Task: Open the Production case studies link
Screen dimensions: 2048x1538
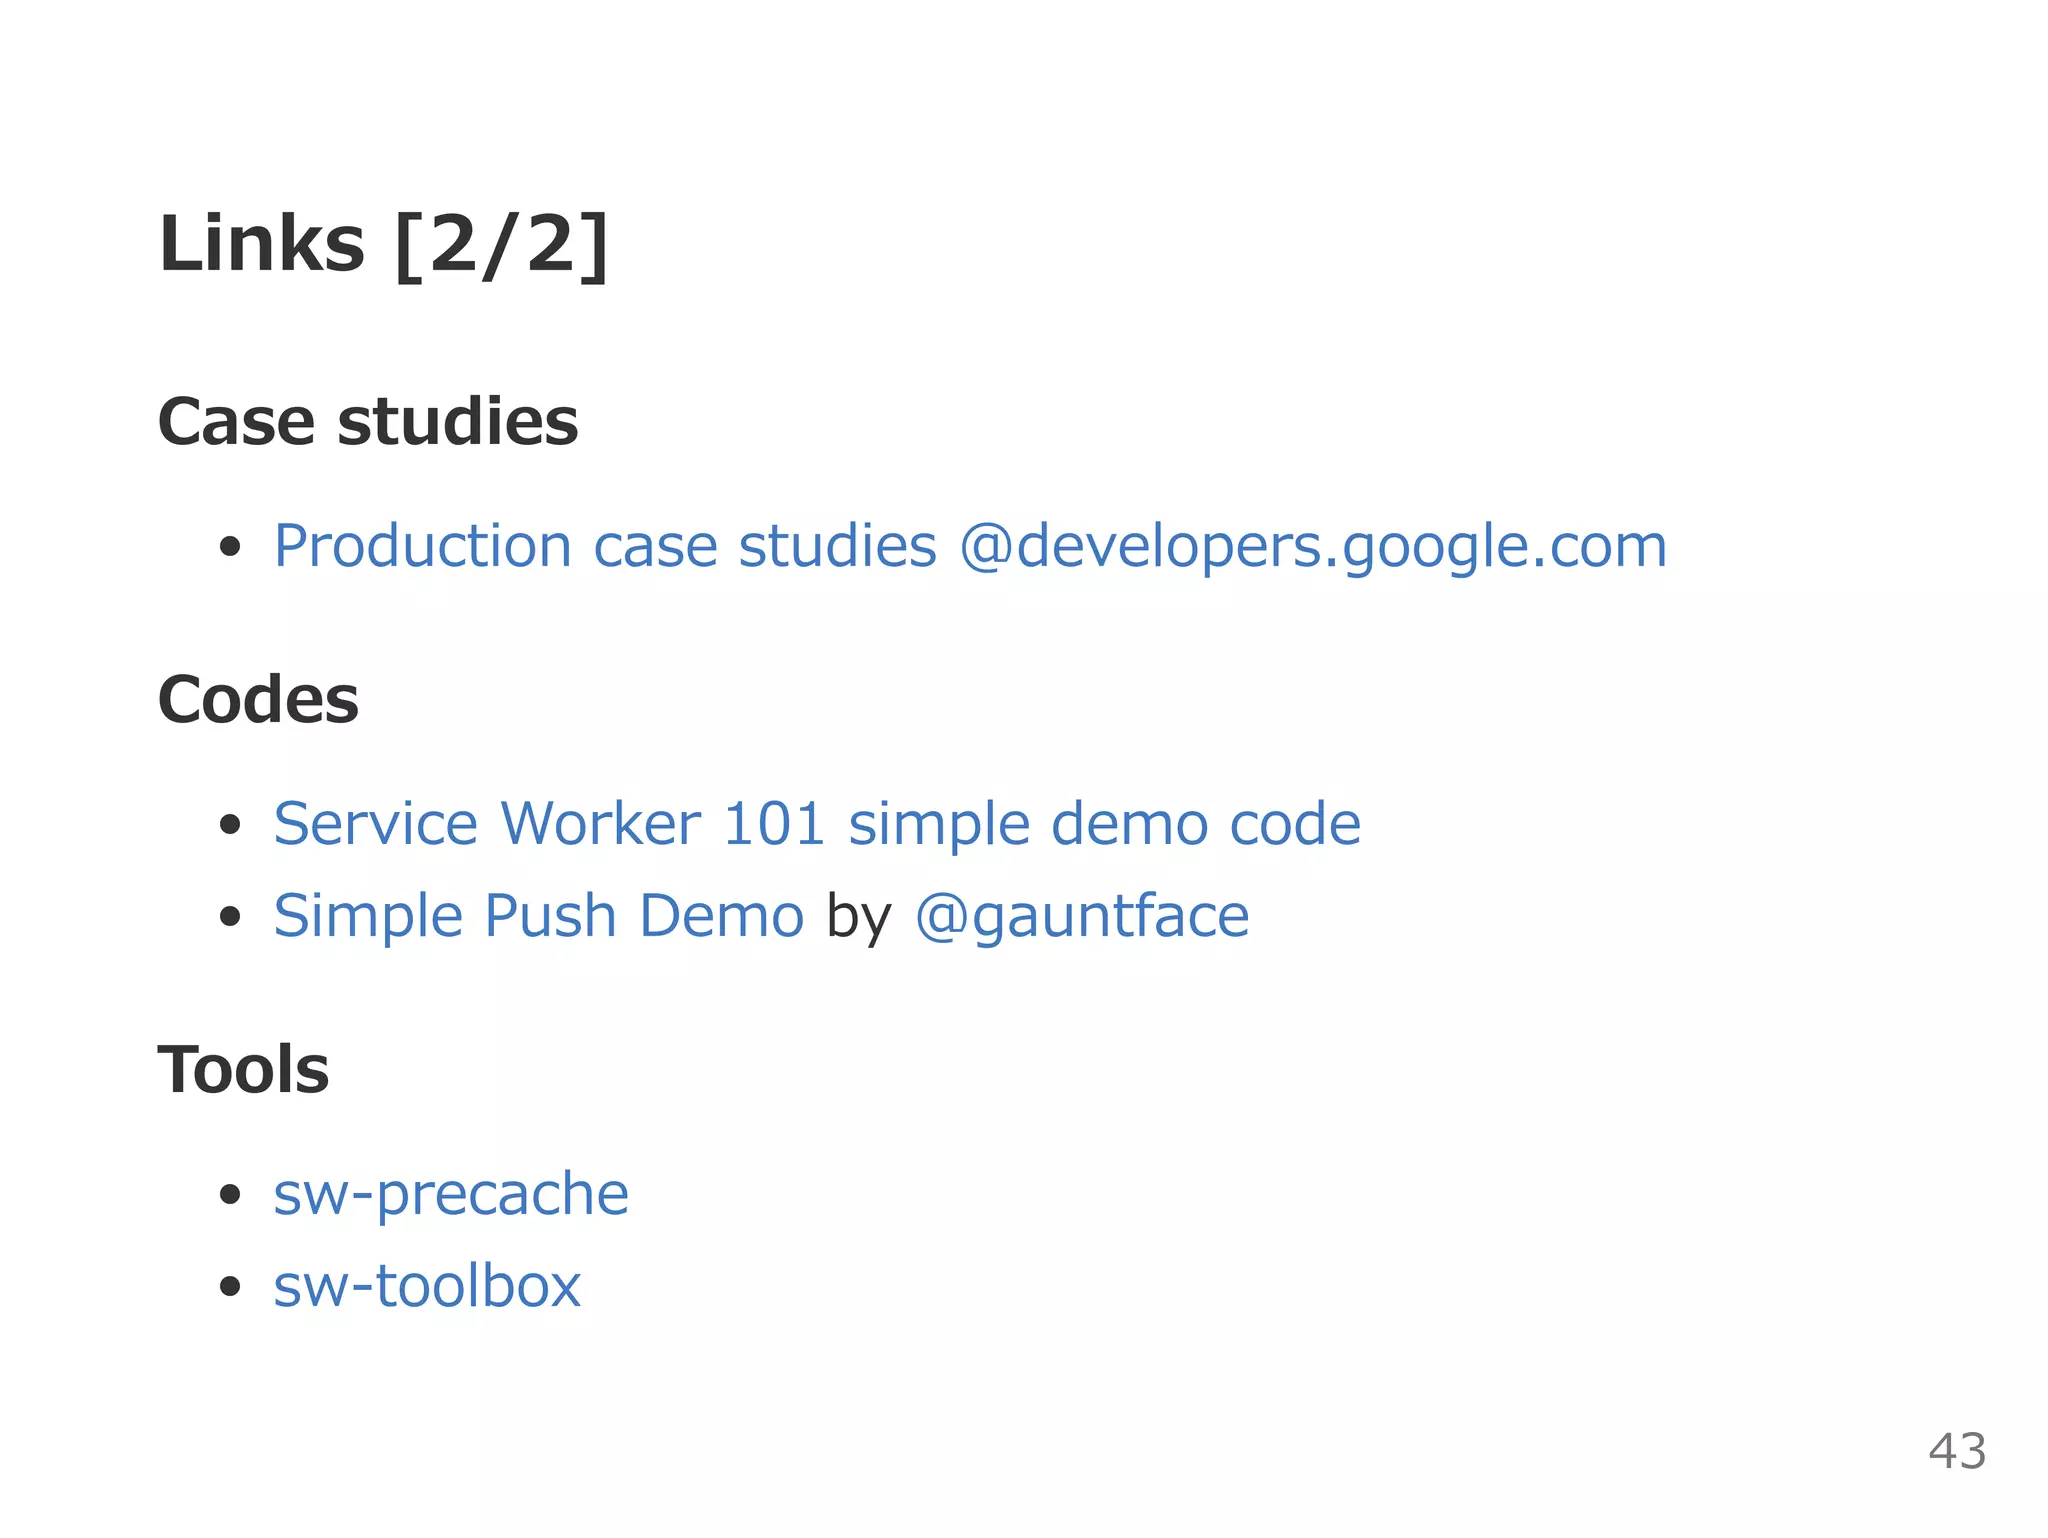Action: [x=604, y=547]
